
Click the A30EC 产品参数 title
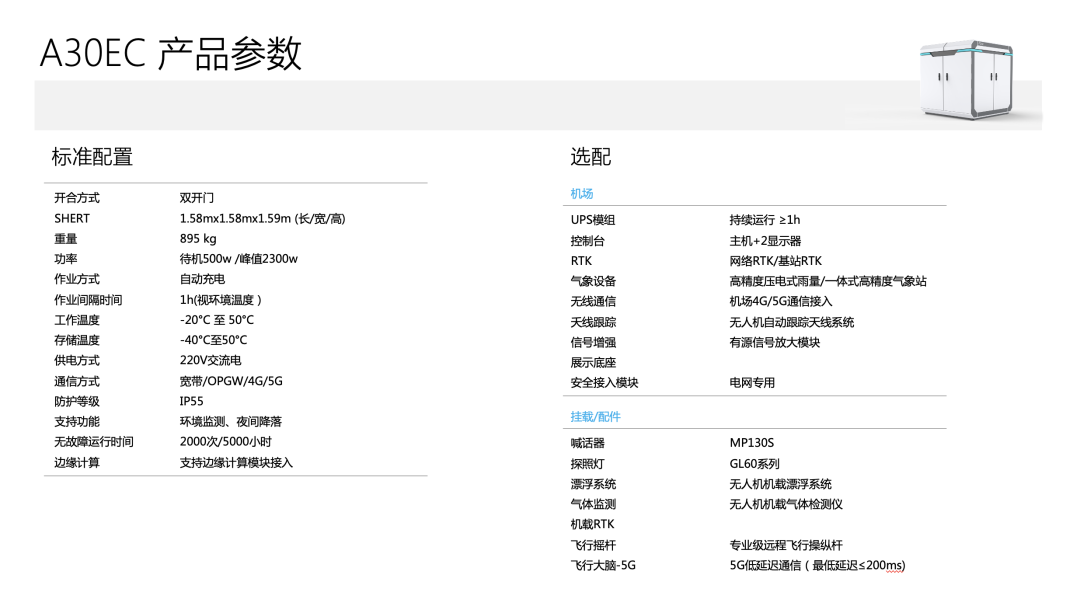(170, 54)
